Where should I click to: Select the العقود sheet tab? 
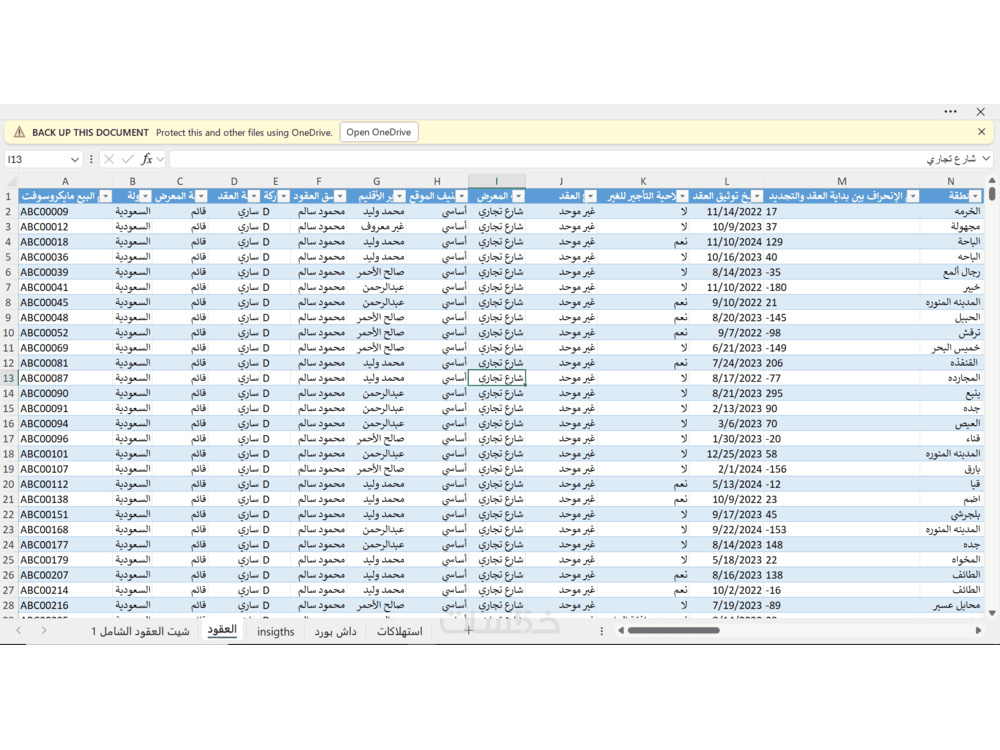tap(222, 631)
